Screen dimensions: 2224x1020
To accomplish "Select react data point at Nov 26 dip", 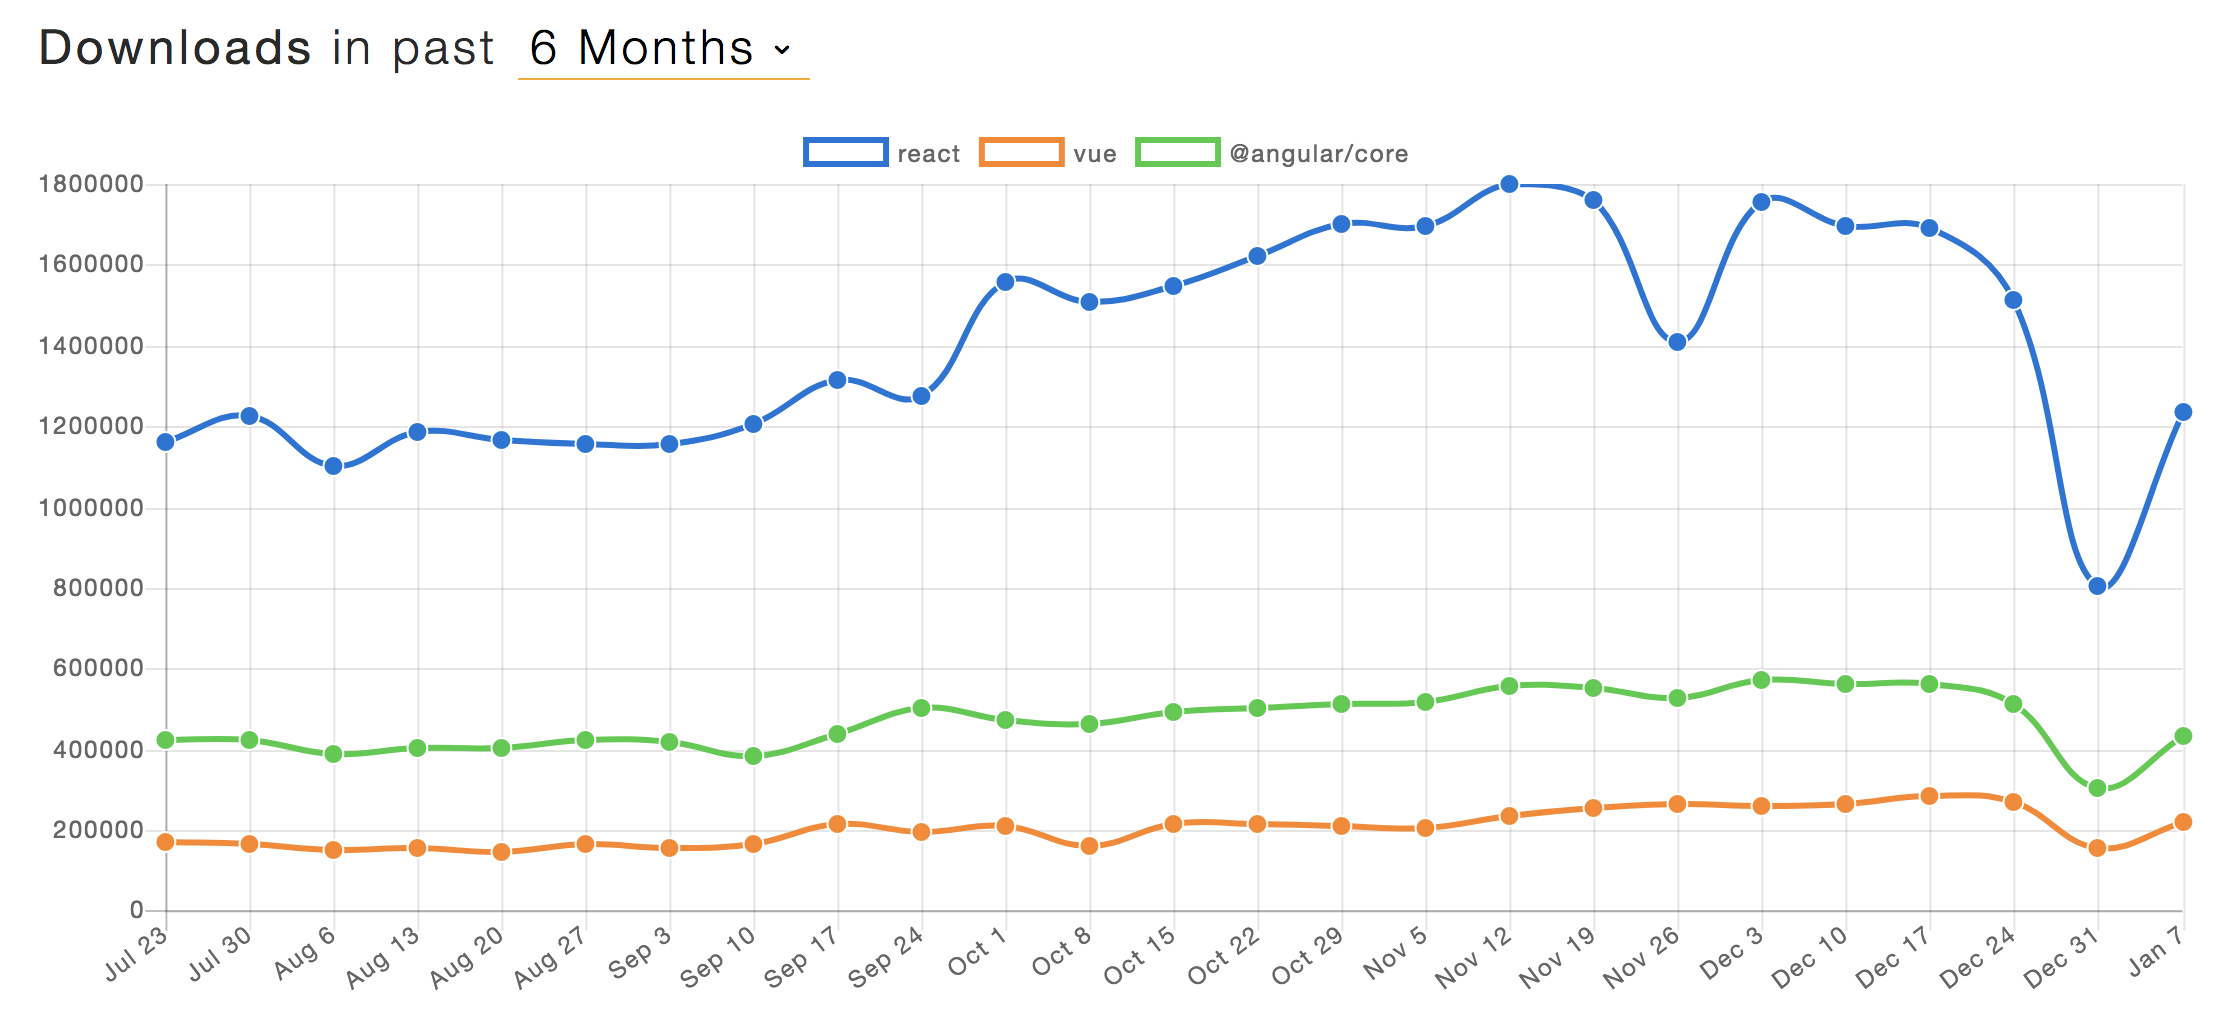I will (x=1677, y=342).
